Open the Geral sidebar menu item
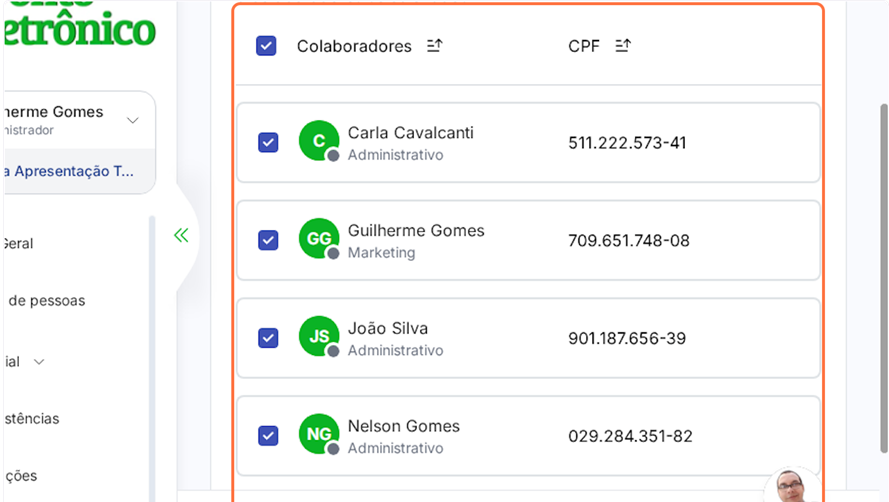 point(18,243)
